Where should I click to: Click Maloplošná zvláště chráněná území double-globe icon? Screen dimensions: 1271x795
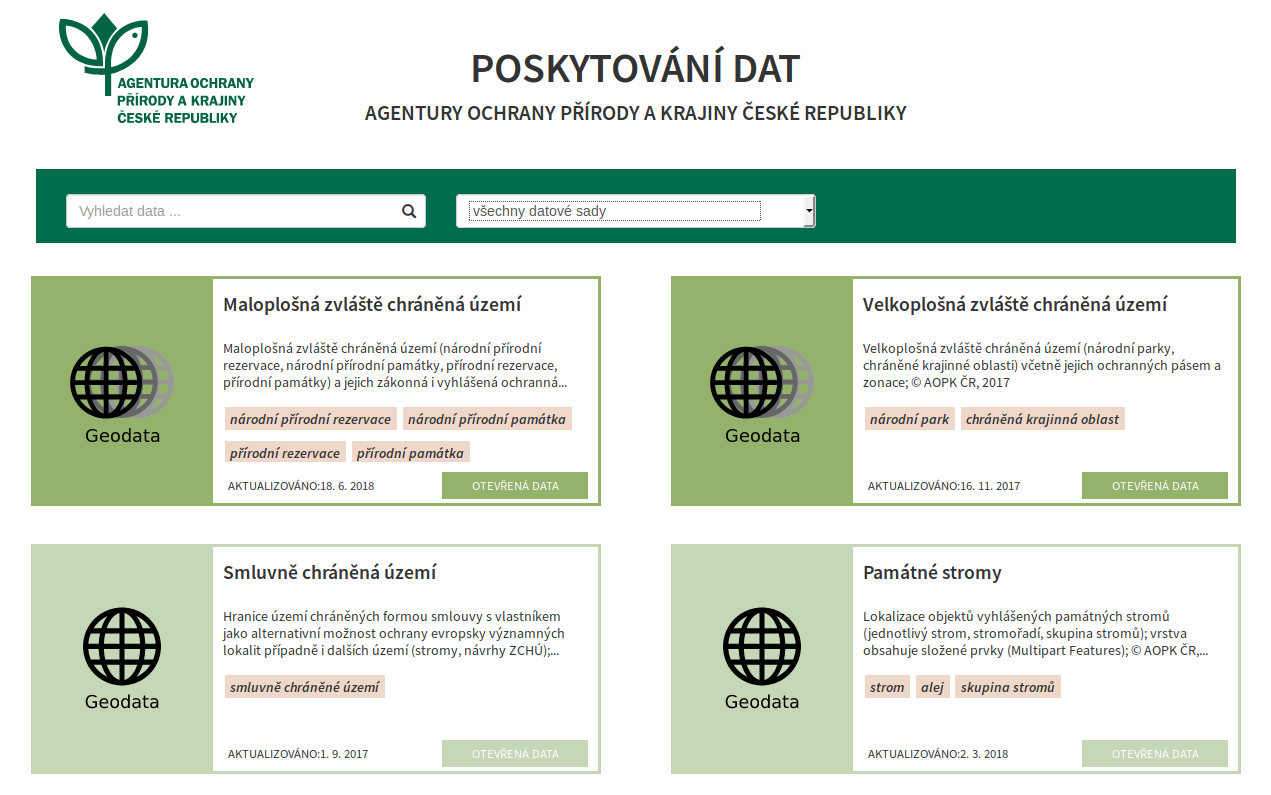122,382
